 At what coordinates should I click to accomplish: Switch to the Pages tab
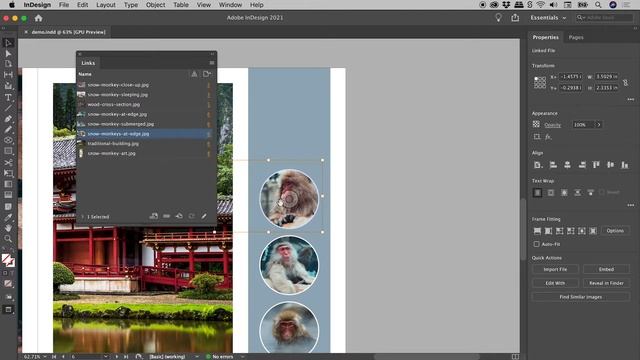coord(576,37)
